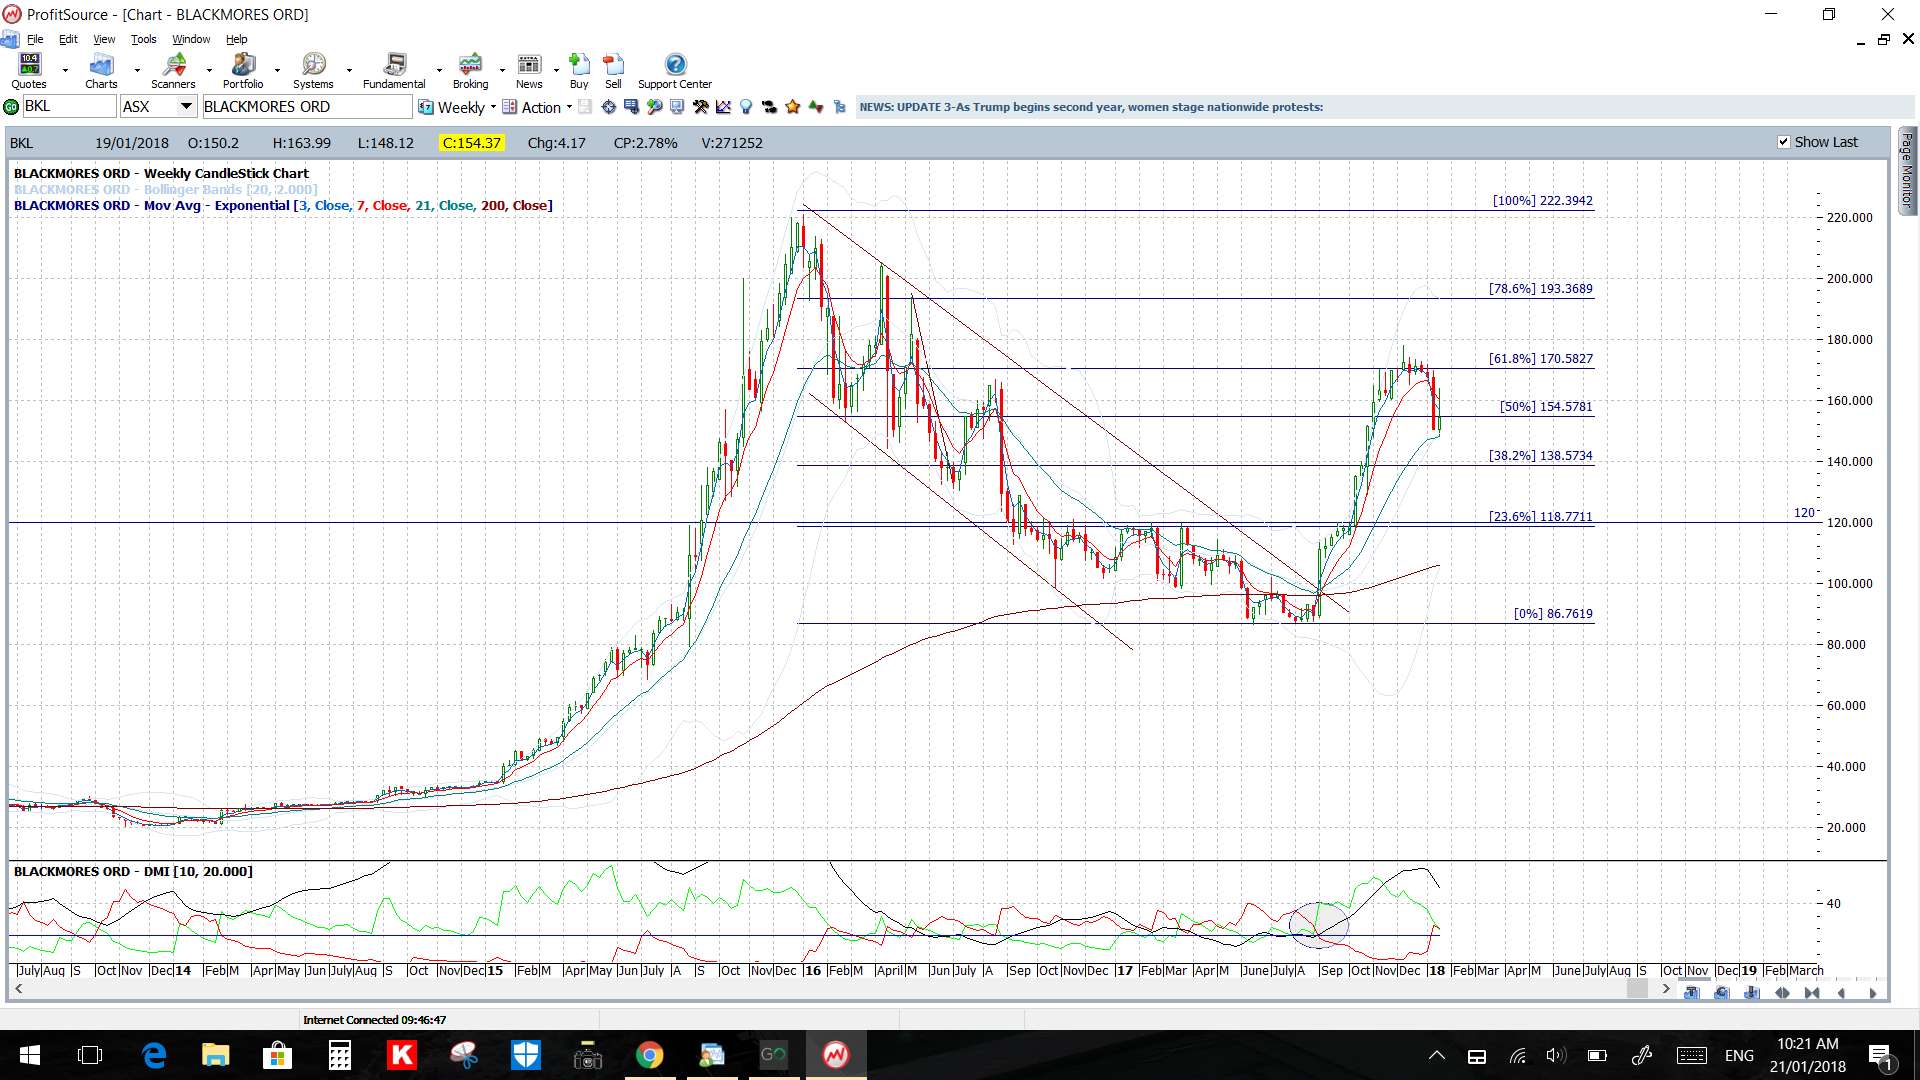Click the zoom magnifier chart icon
Image resolution: width=1920 pixels, height=1080 pixels.
654,107
